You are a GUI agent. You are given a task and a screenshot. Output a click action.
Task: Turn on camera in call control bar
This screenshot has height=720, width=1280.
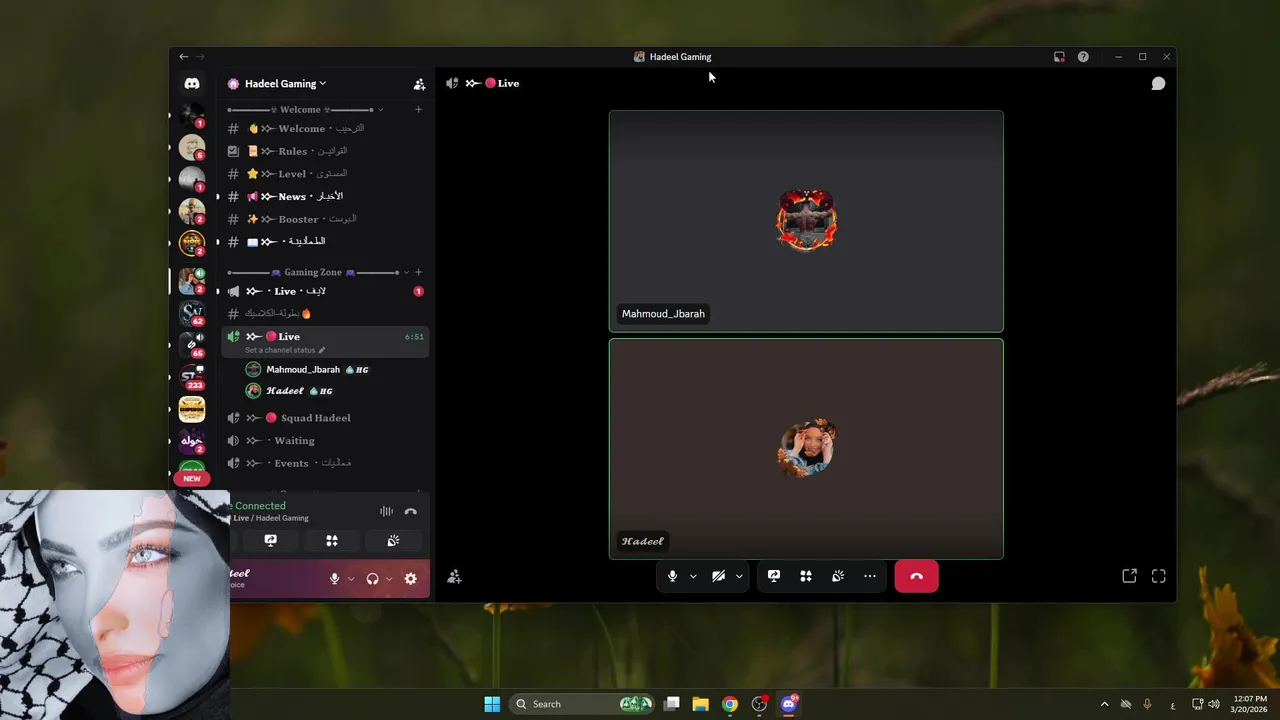(719, 576)
